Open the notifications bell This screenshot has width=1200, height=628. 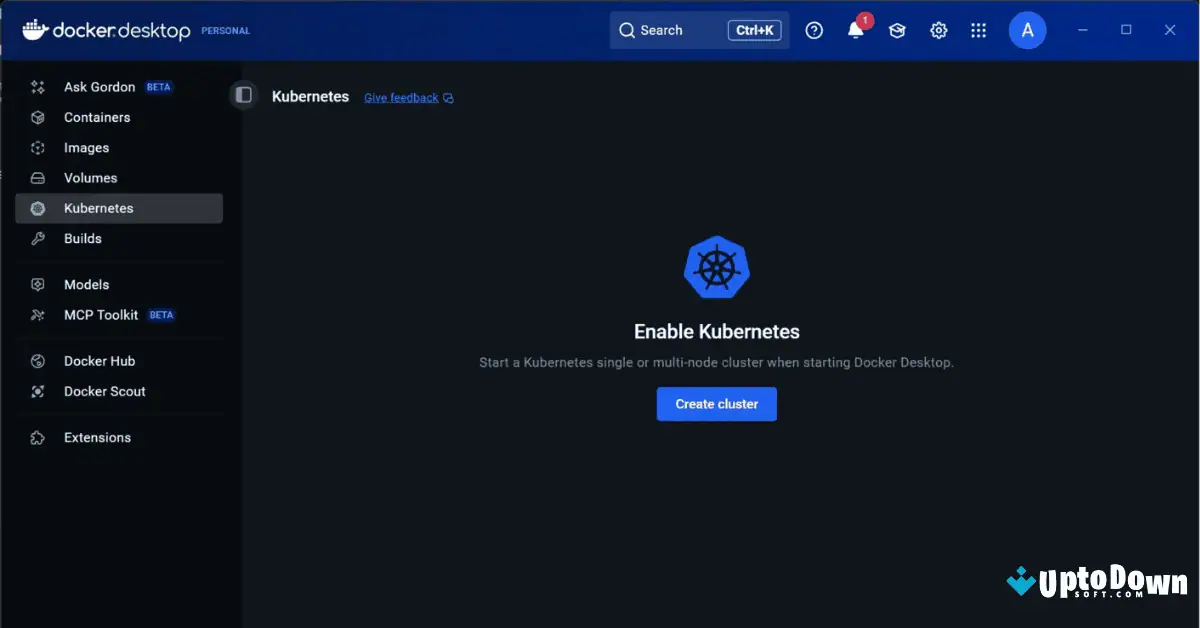[x=855, y=30]
